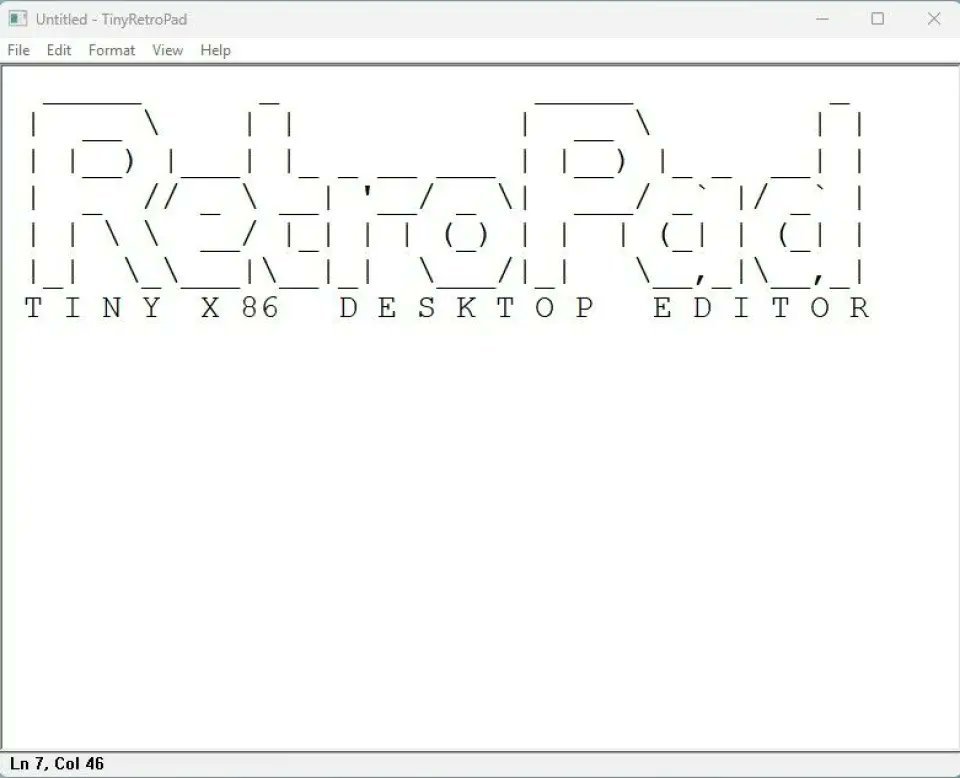
Task: Click the 'Ln 7, Col 46' status bar entry
Action: pos(57,764)
